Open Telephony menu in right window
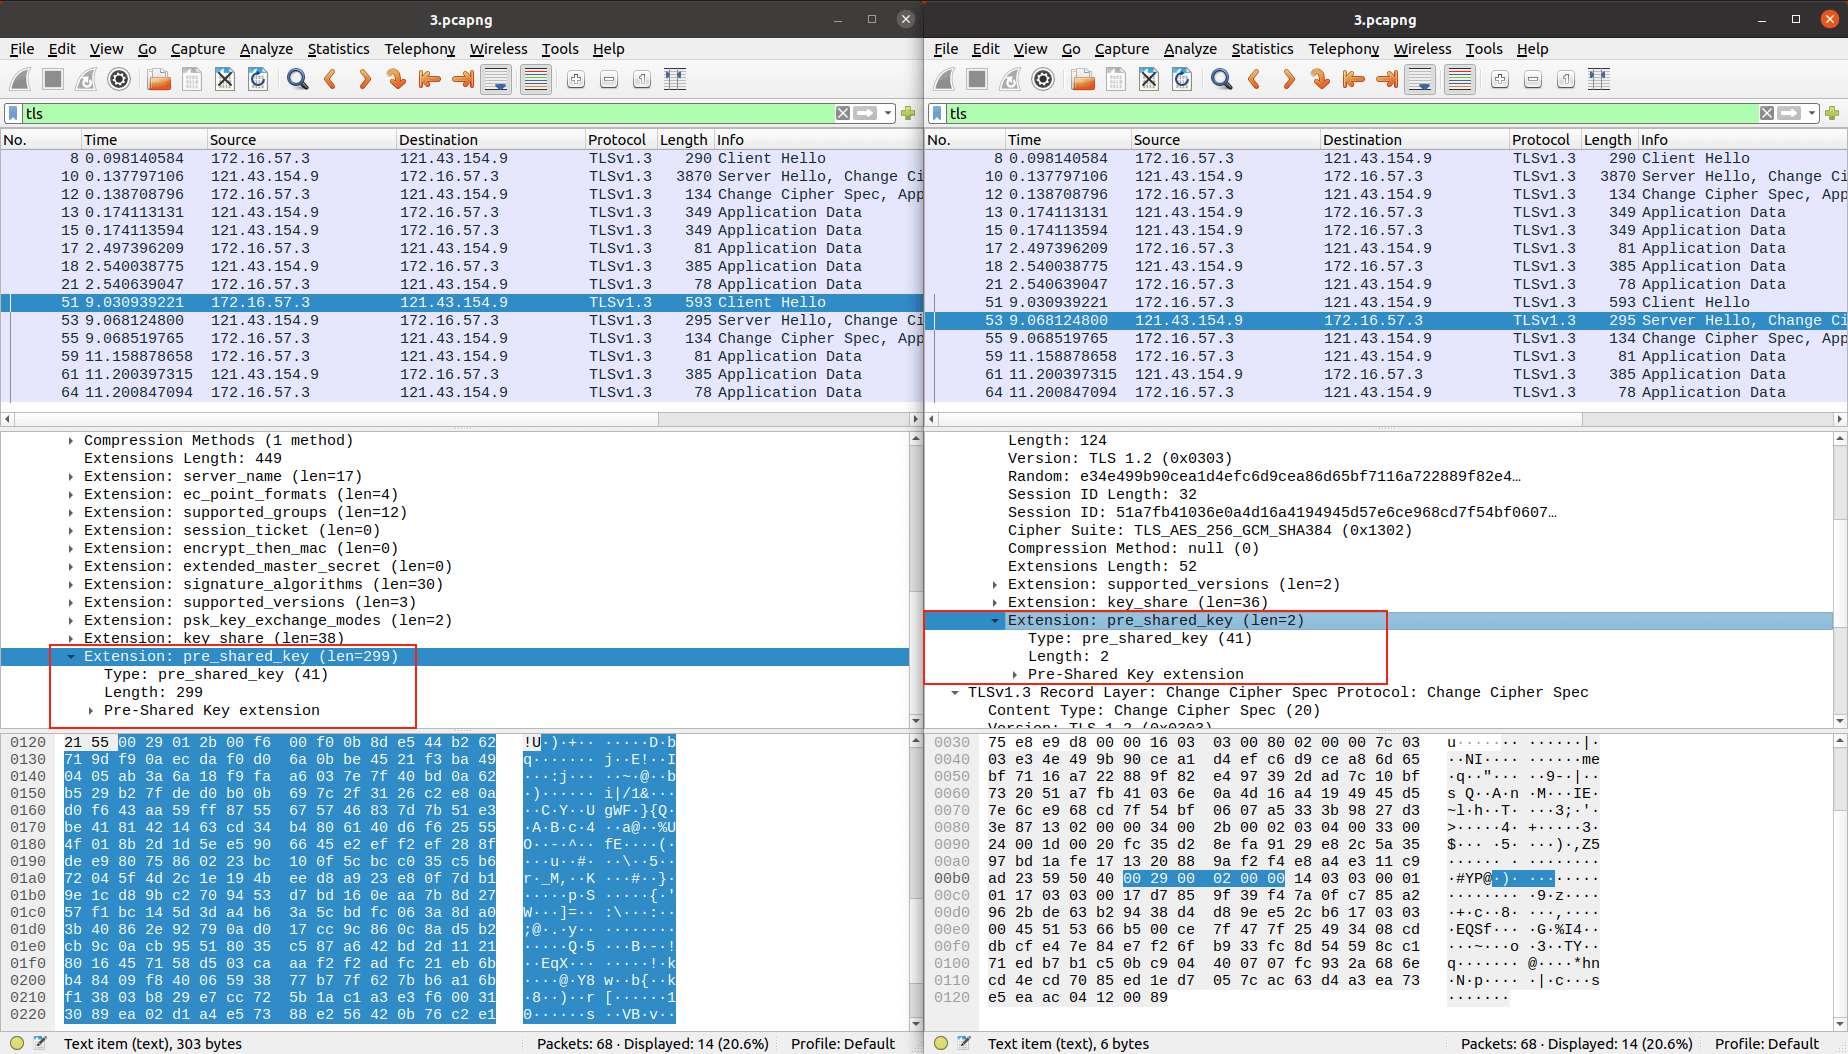1848x1054 pixels. click(1343, 49)
